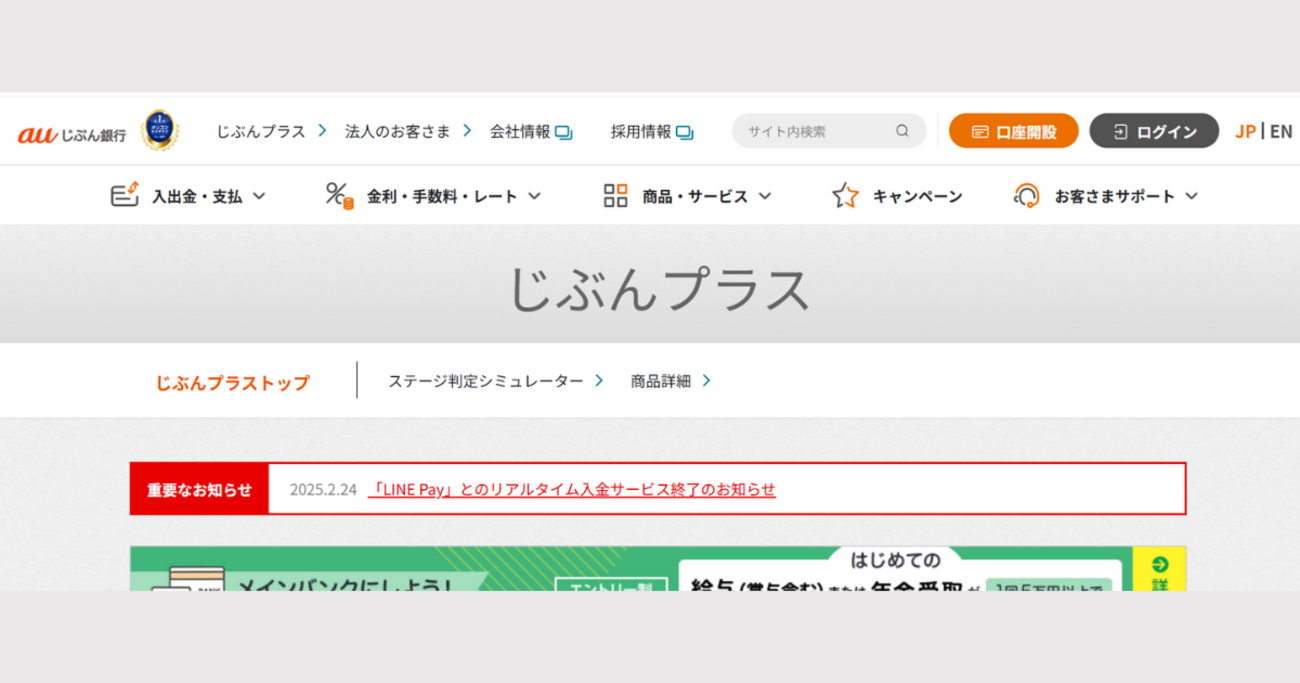Viewport: 1300px width, 683px height.
Task: Click the chevron after ステージ判定シミュレーター
Action: pos(599,380)
